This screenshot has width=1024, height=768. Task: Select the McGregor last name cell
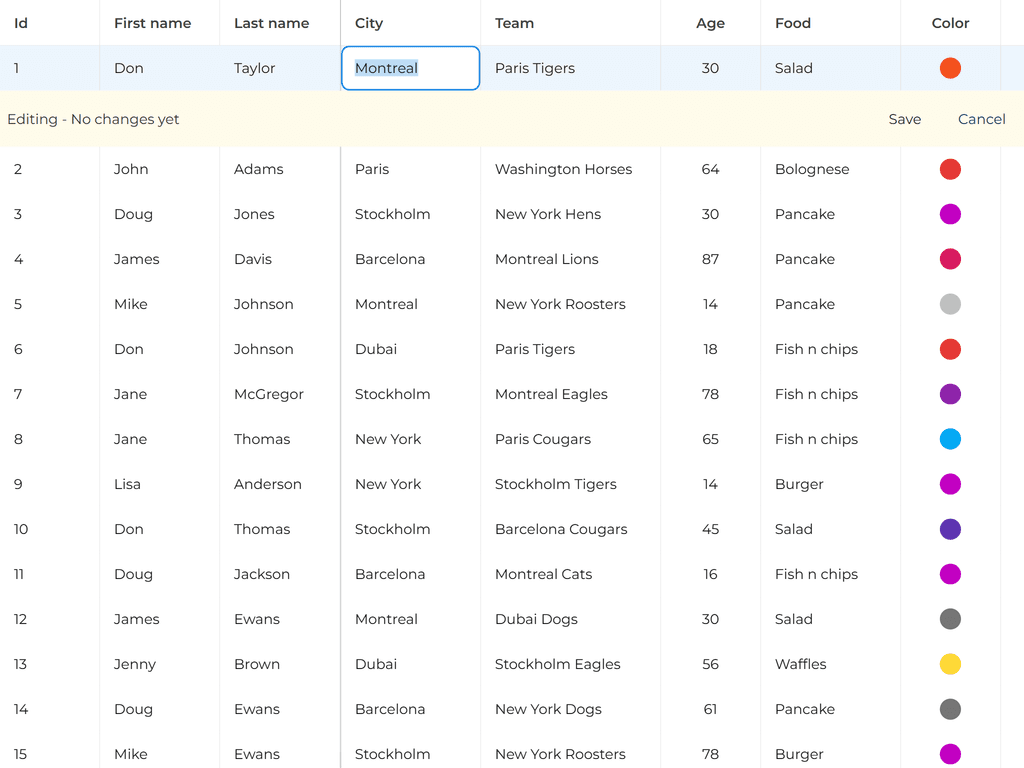click(268, 394)
